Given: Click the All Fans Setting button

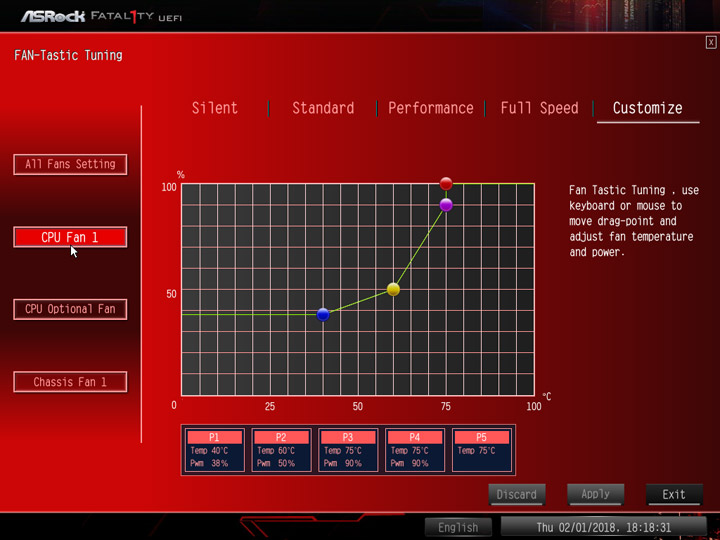Looking at the screenshot, I should 70,164.
